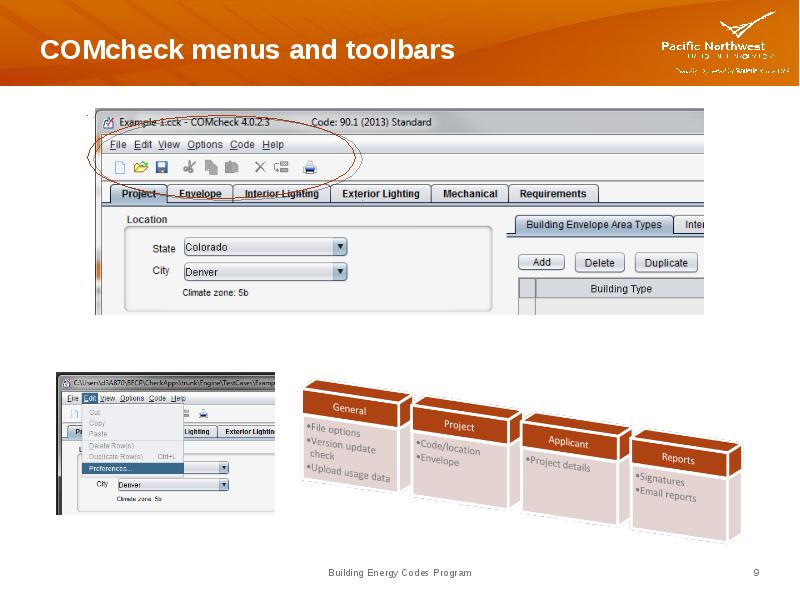Click the printer icon in the small screenshot toolbar

tap(203, 414)
